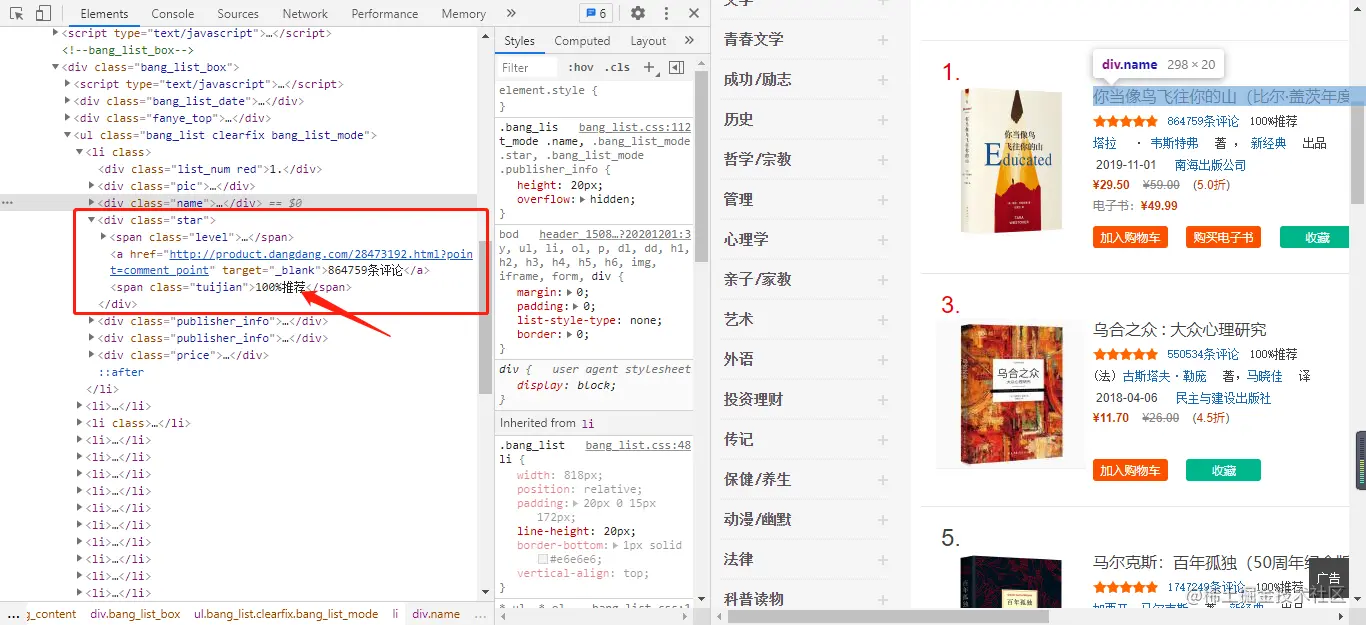Open the Computed styles tab
The height and width of the screenshot is (625, 1366).
tap(582, 41)
